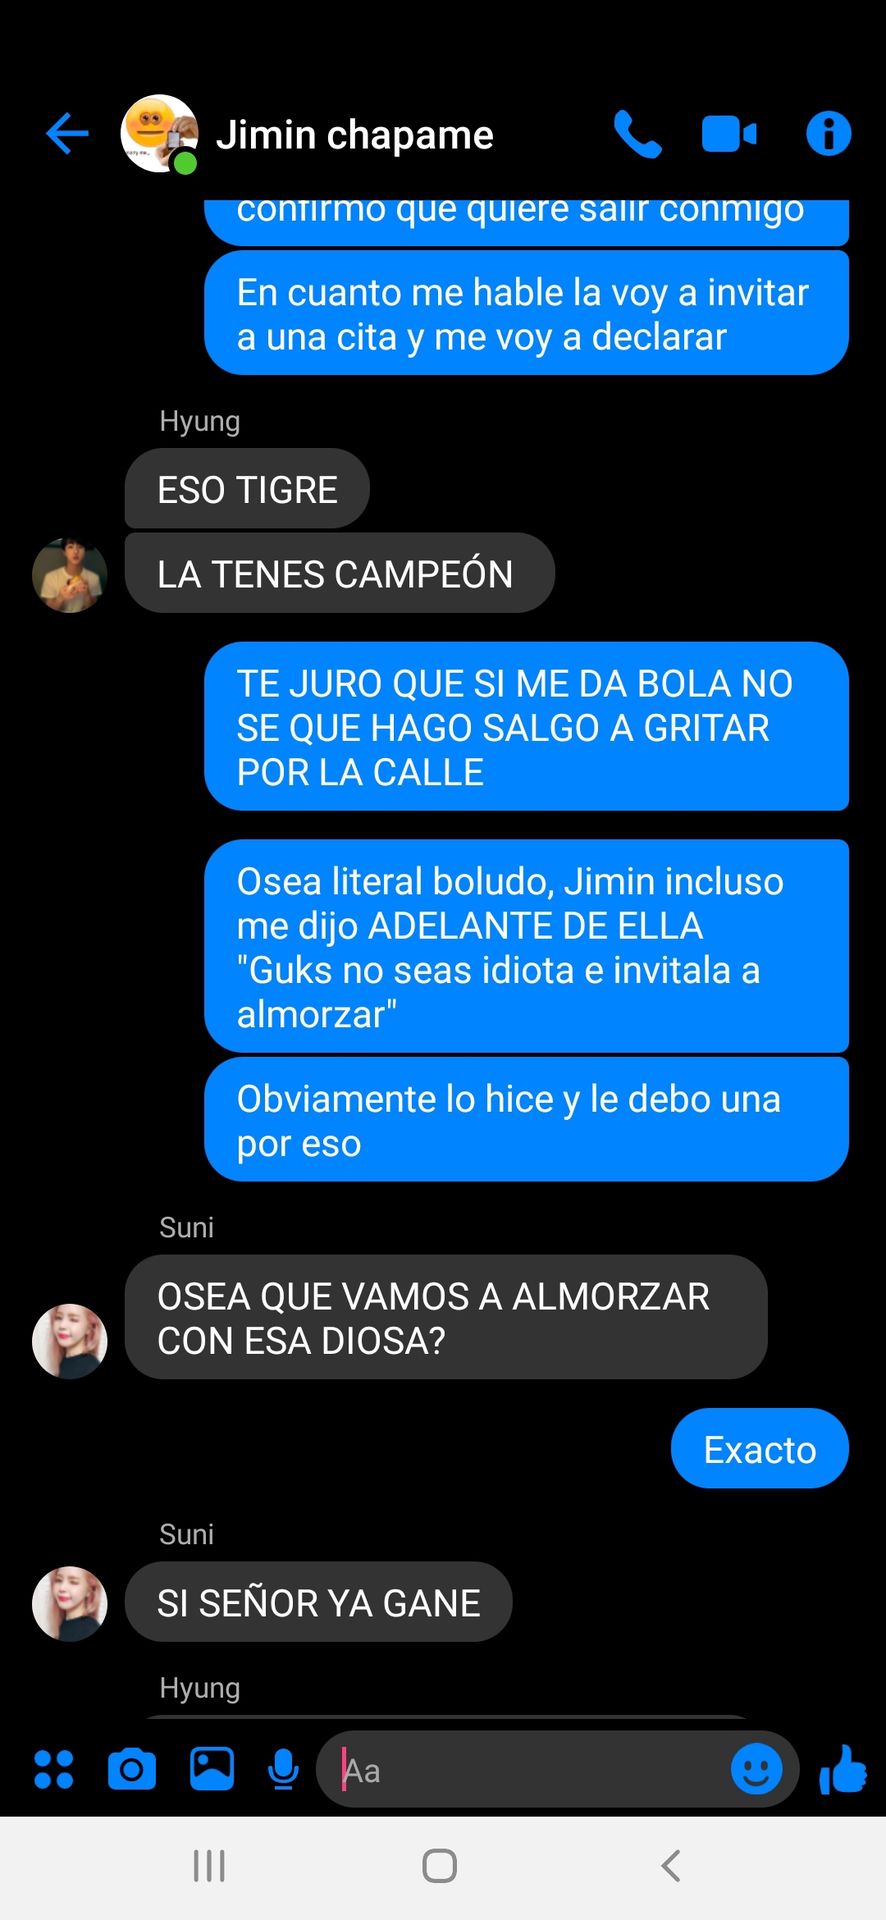Open conversation info with the i icon
Screen dimensions: 886x1920
point(828,133)
